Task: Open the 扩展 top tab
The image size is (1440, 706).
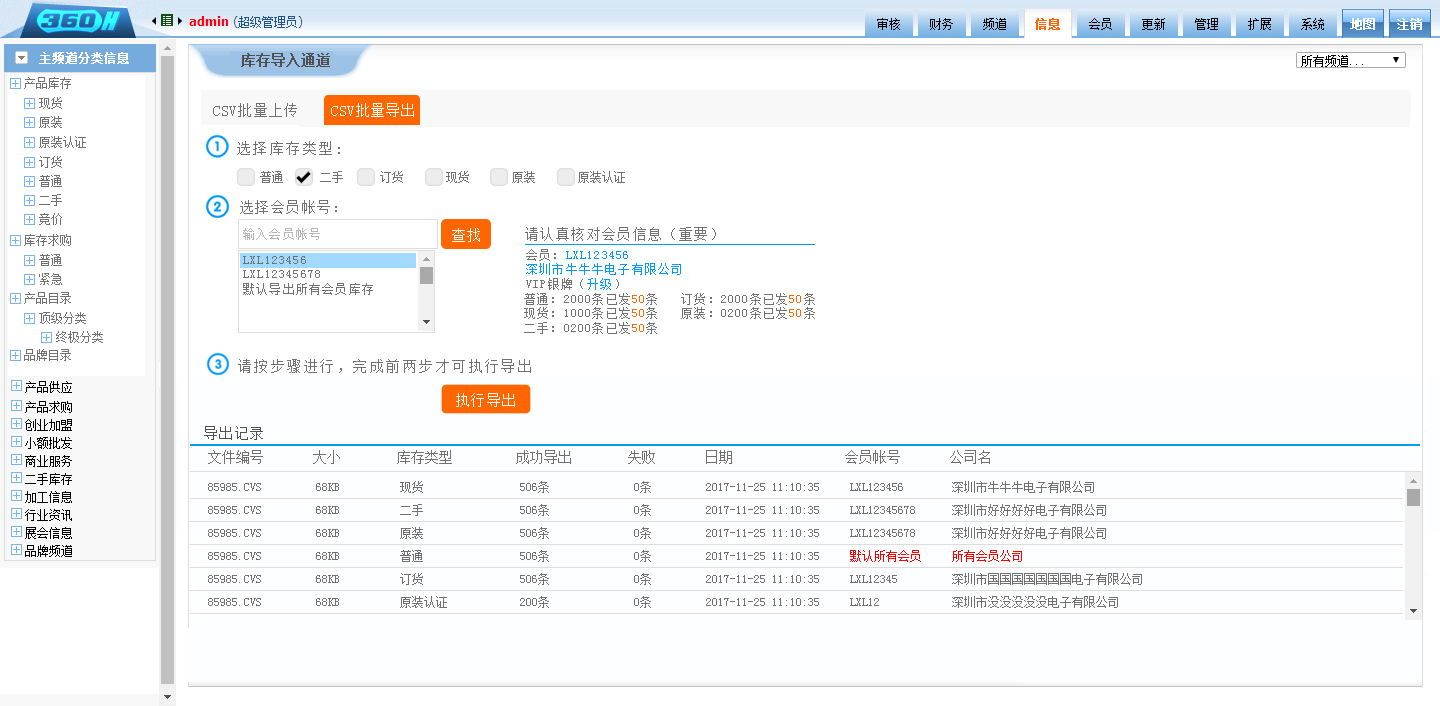Action: [x=1259, y=24]
